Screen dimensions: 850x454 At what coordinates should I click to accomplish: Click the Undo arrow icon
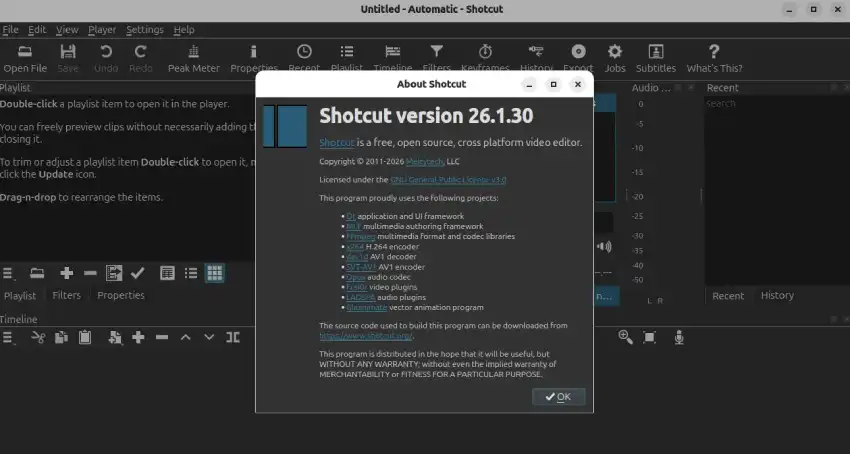[x=106, y=52]
